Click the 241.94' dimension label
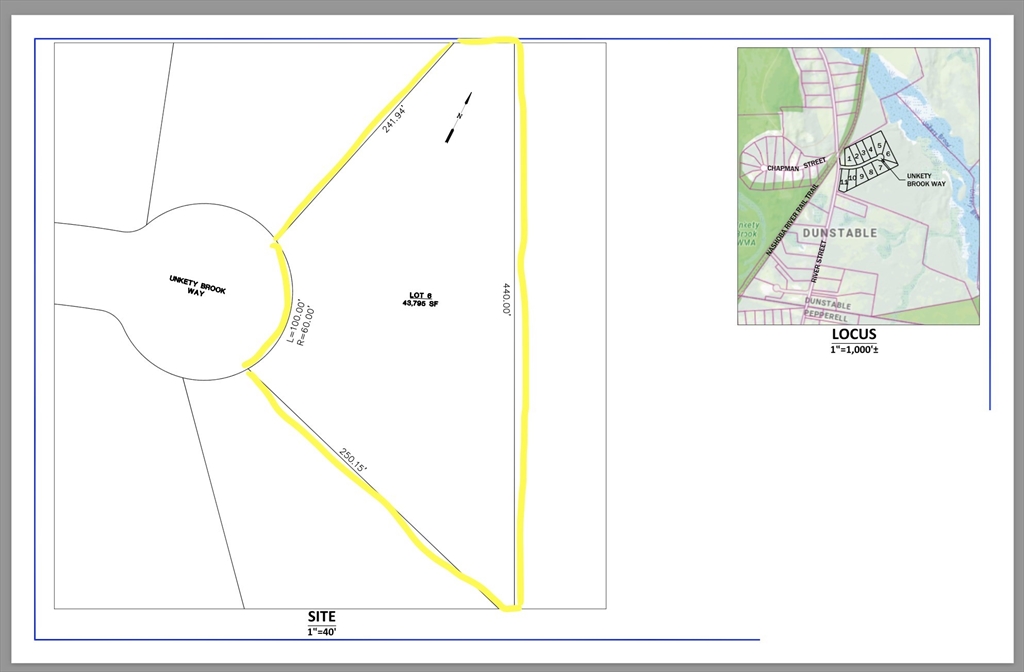Image resolution: width=1024 pixels, height=672 pixels. tap(394, 120)
